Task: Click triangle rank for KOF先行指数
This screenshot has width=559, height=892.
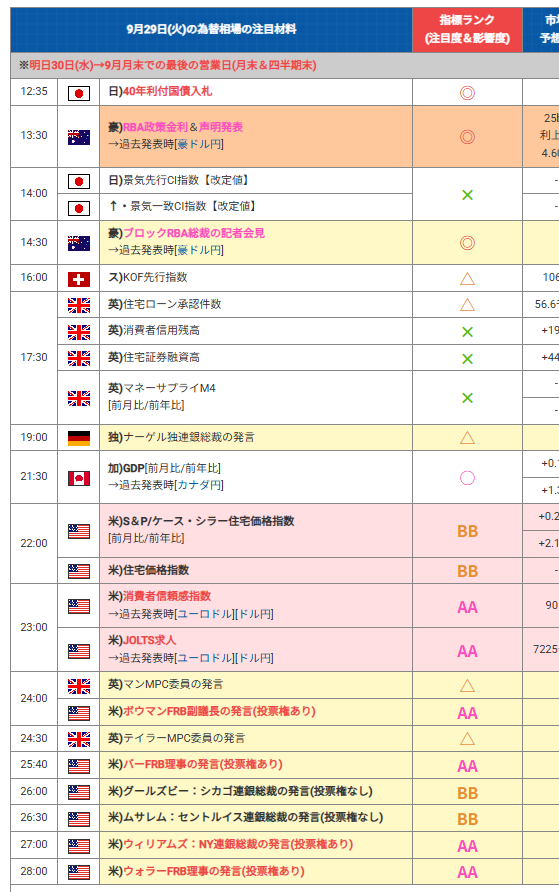Action: (x=467, y=279)
